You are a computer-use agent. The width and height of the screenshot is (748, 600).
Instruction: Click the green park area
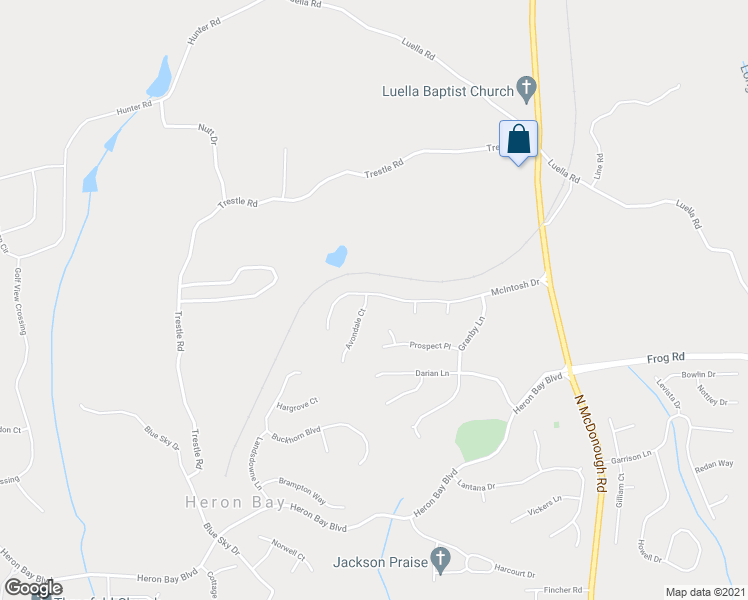coord(480,440)
